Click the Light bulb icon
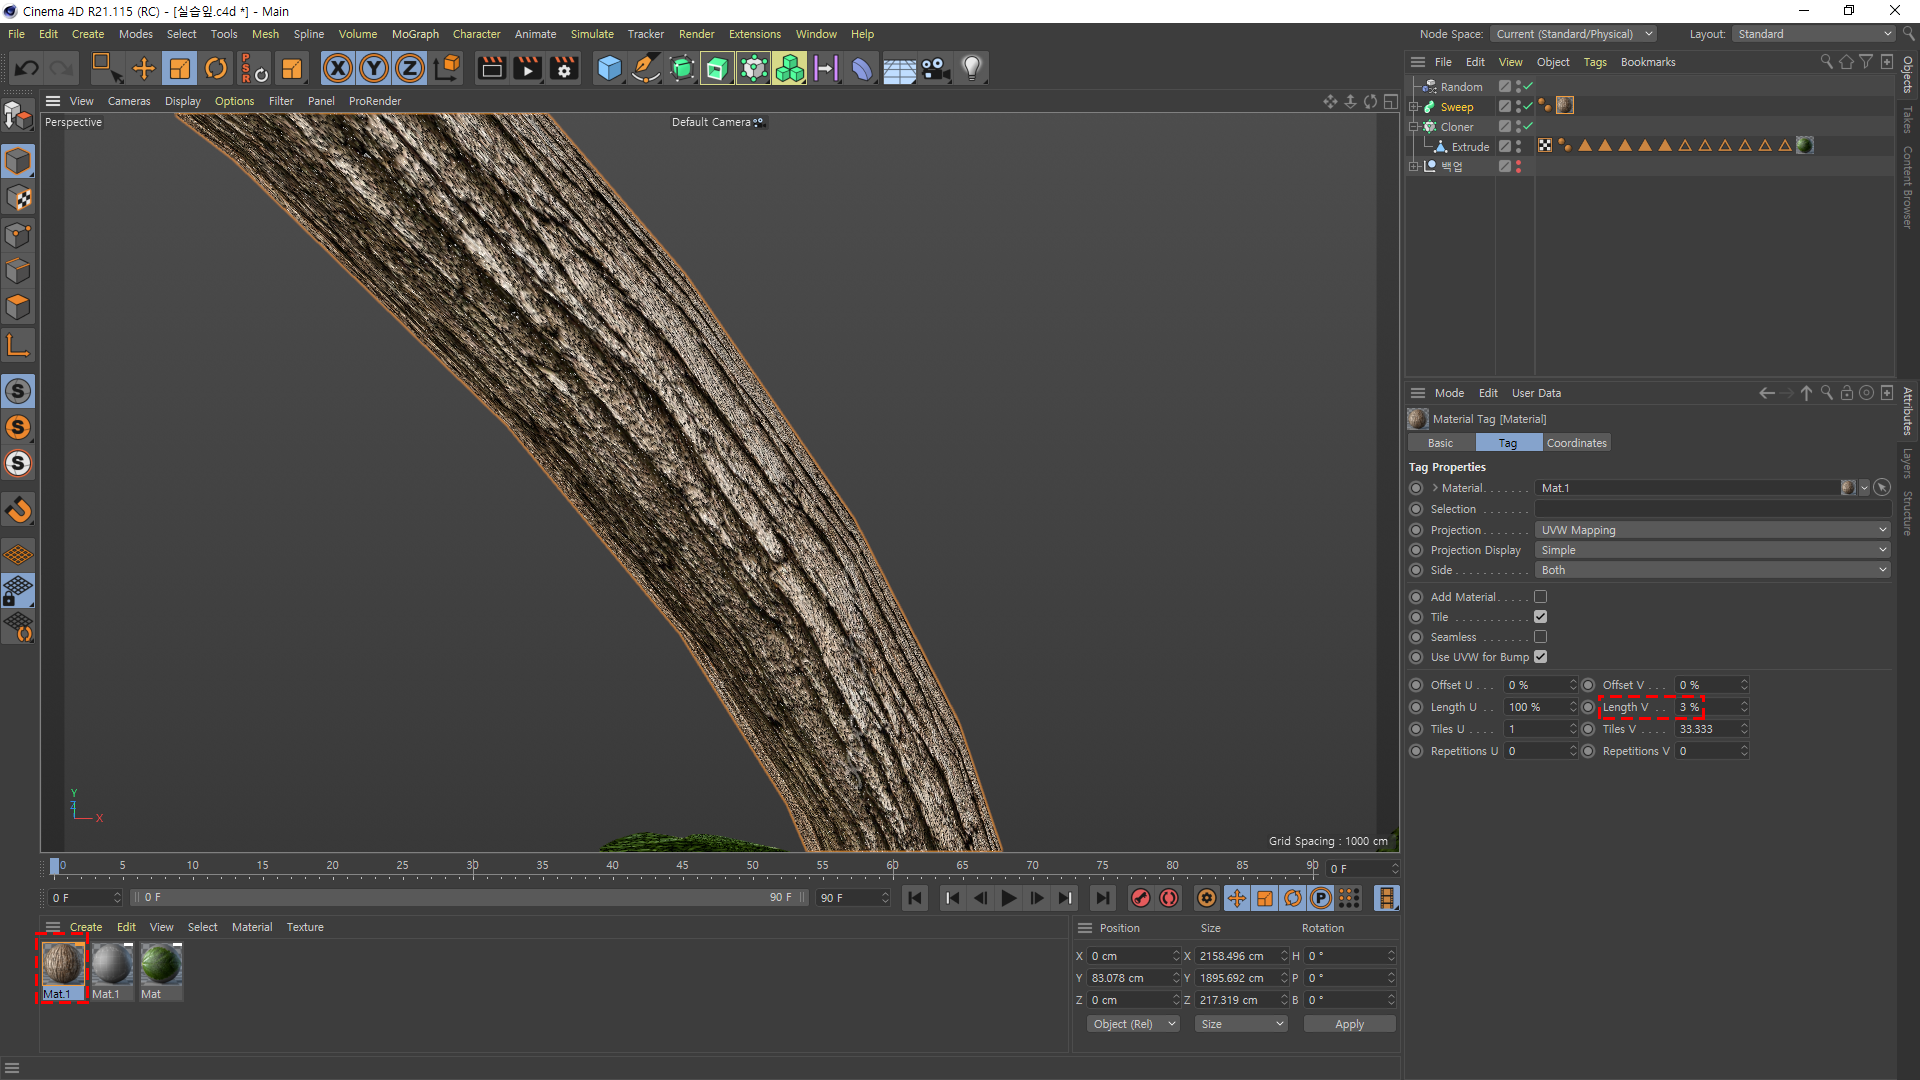The height and width of the screenshot is (1080, 1920). [x=971, y=68]
